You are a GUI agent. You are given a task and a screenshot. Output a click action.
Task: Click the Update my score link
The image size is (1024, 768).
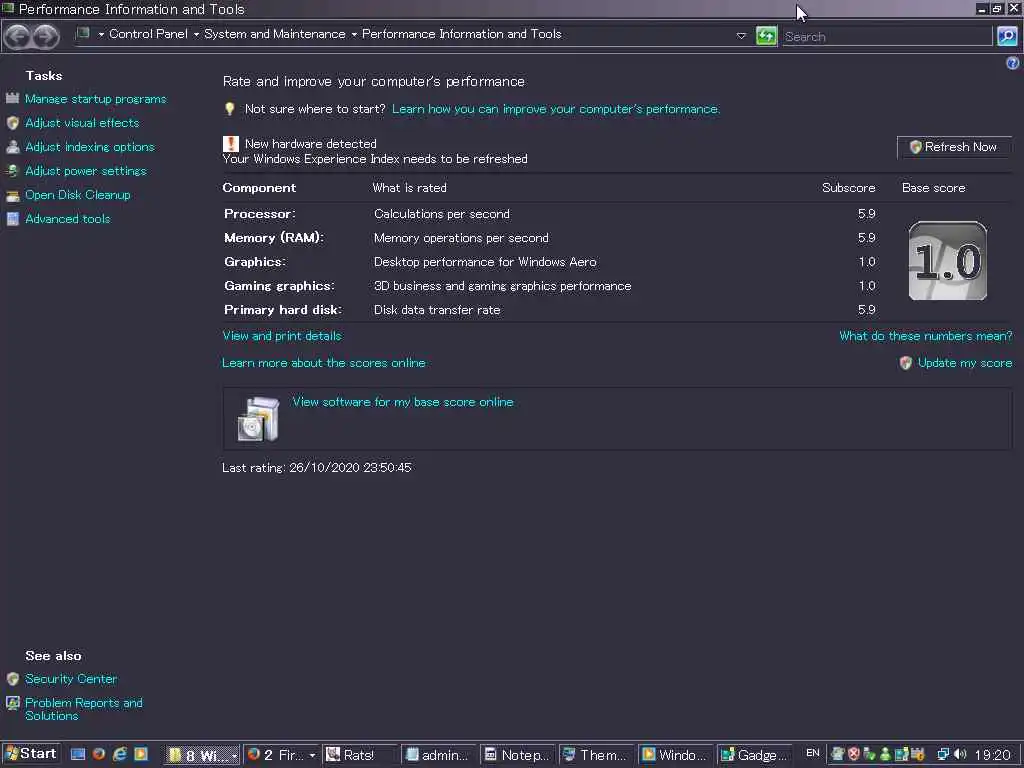tap(965, 362)
